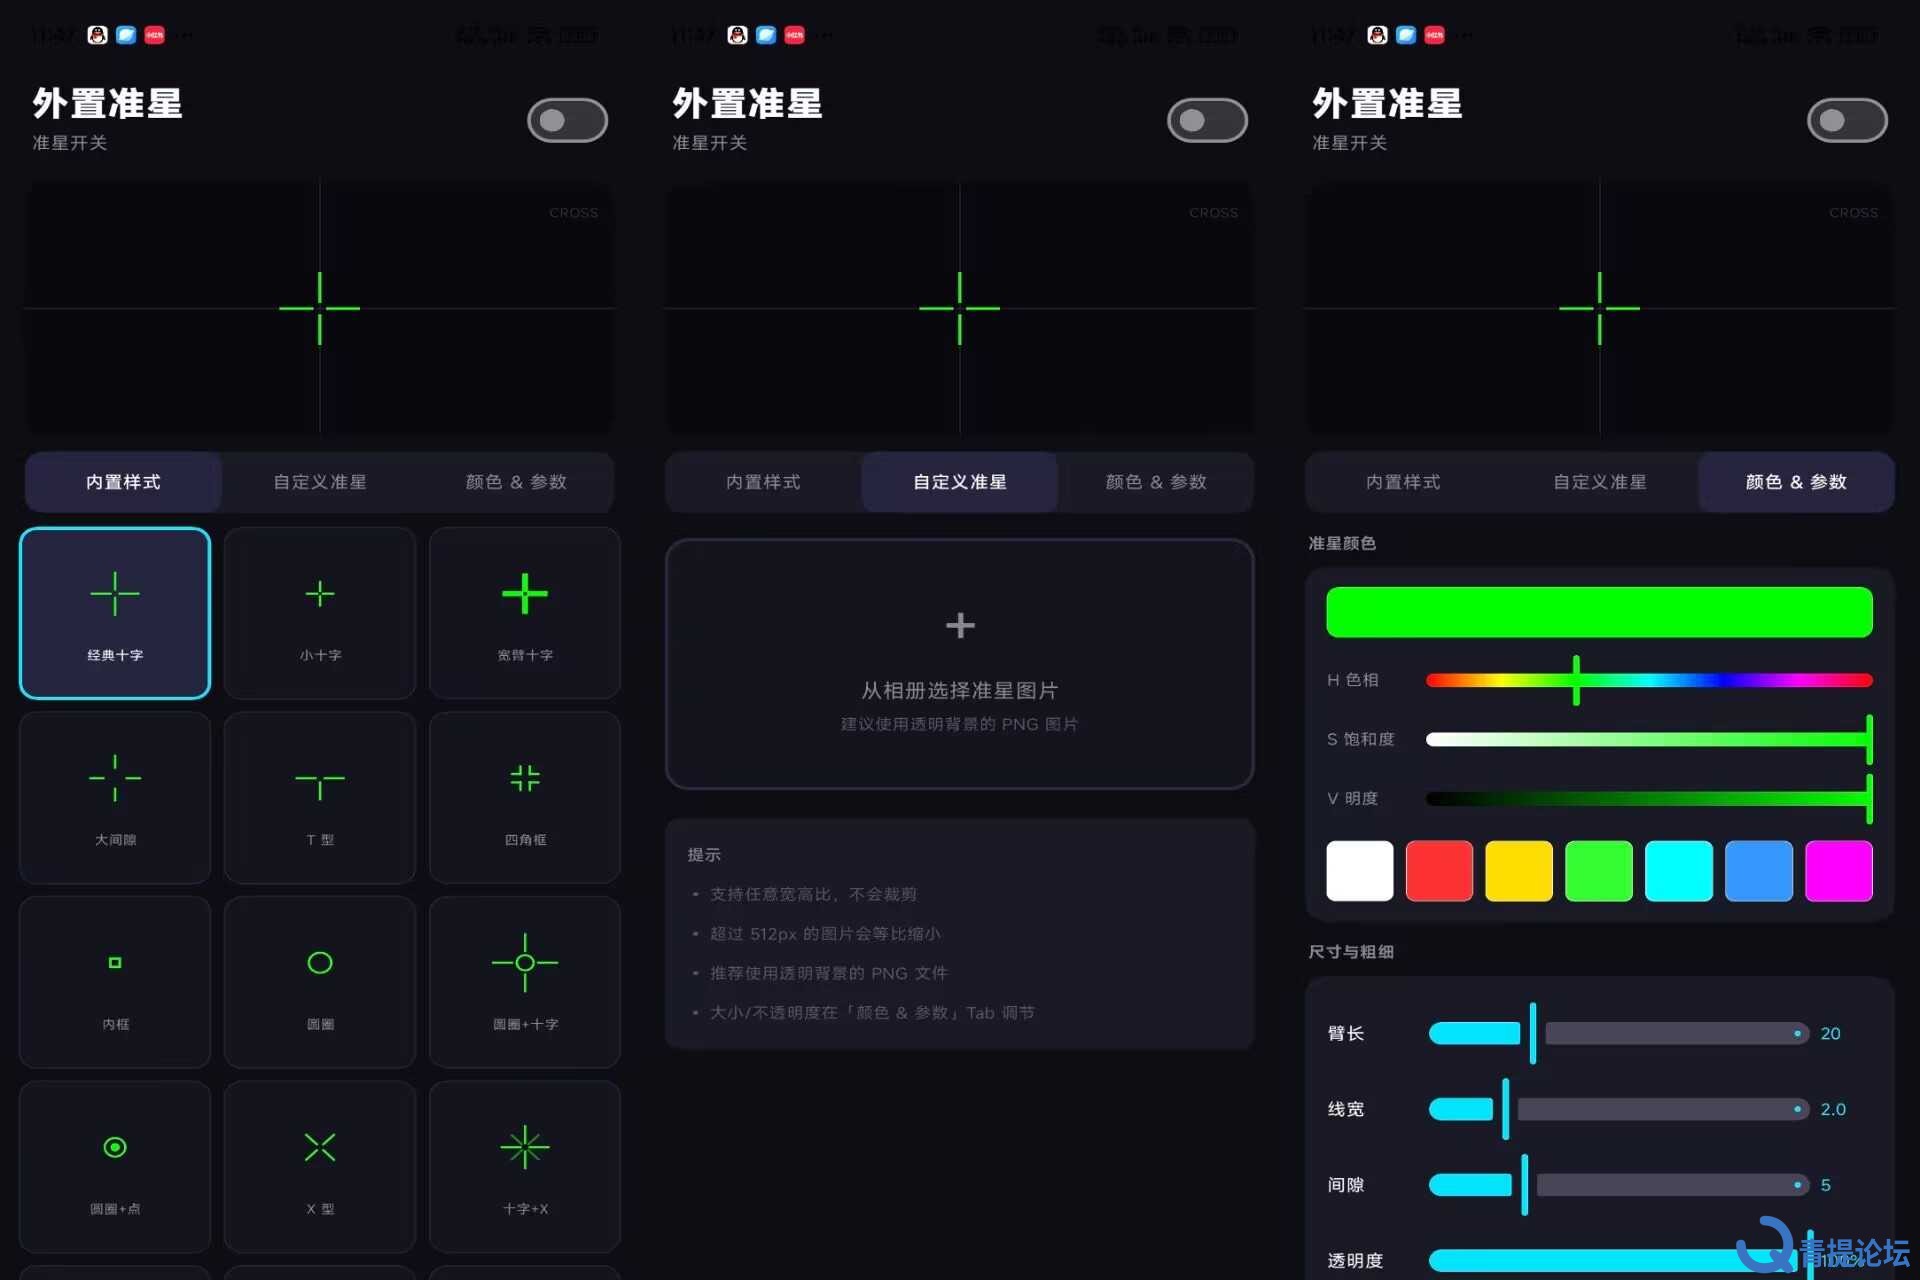Select the 圆圈+点 crosshair style
Image resolution: width=1920 pixels, height=1280 pixels.
[x=115, y=1166]
